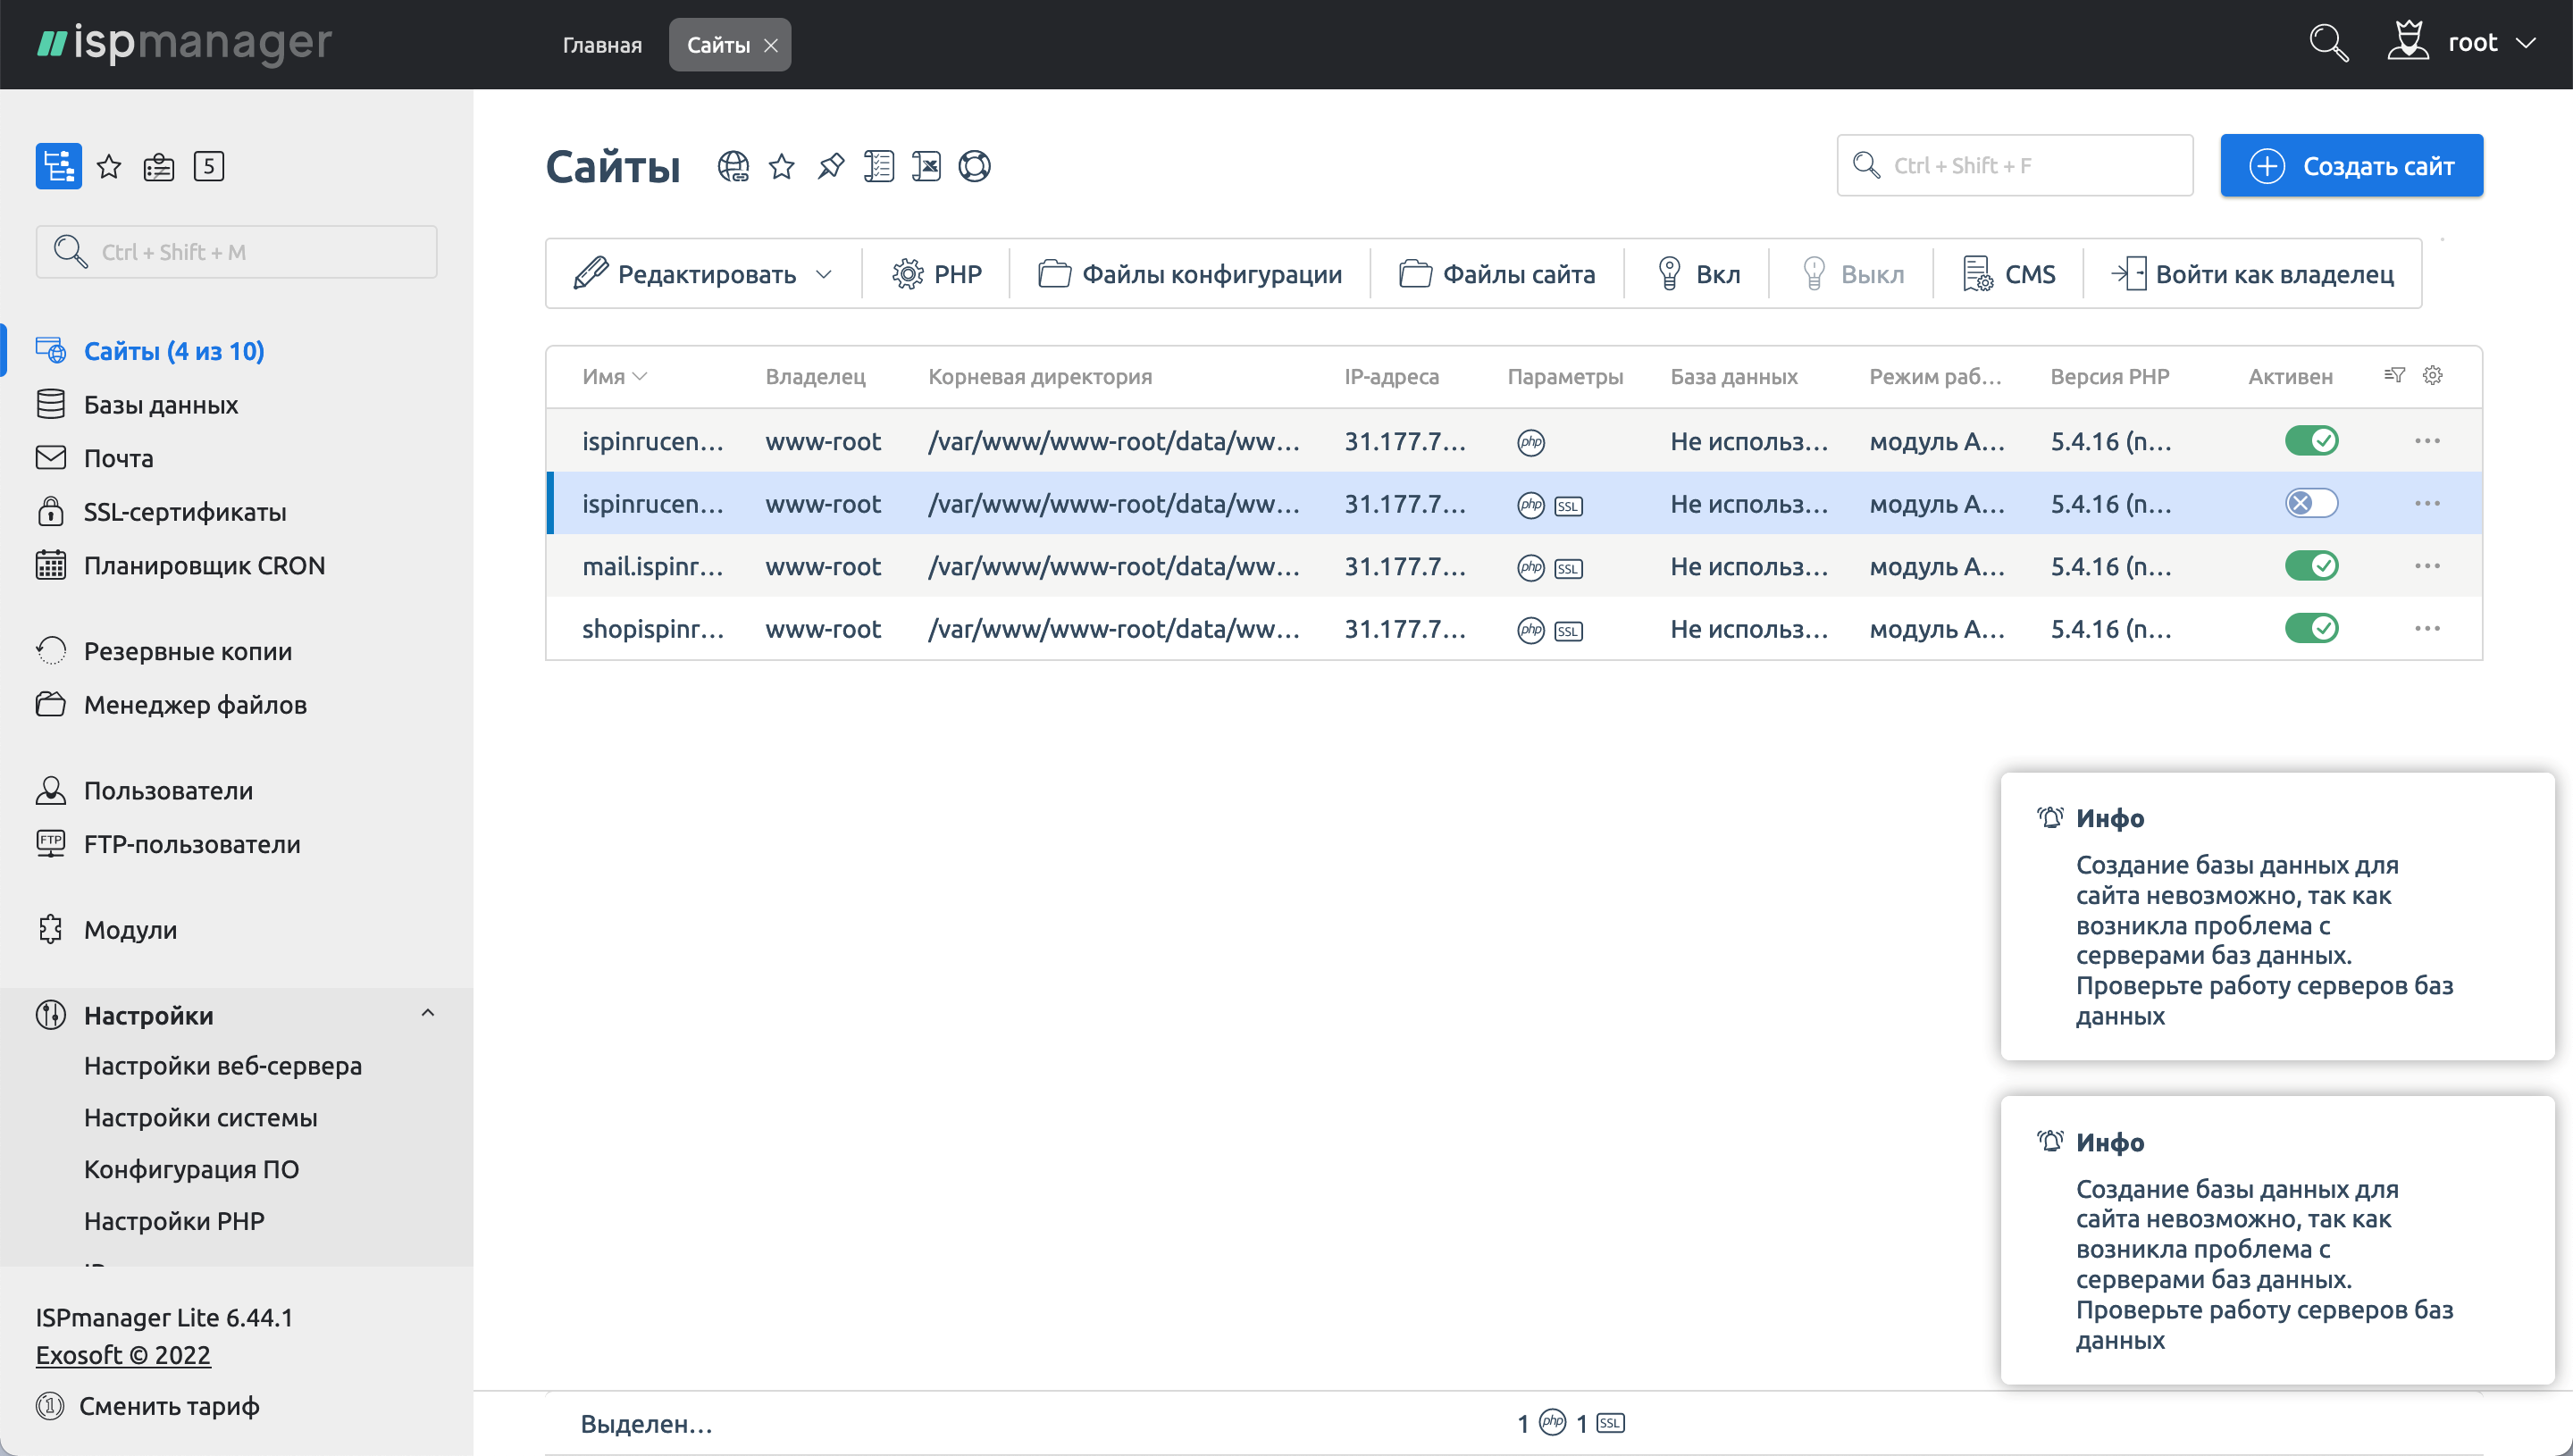Open more actions for highlighted ispinrucen row
The width and height of the screenshot is (2573, 1456).
click(x=2427, y=503)
